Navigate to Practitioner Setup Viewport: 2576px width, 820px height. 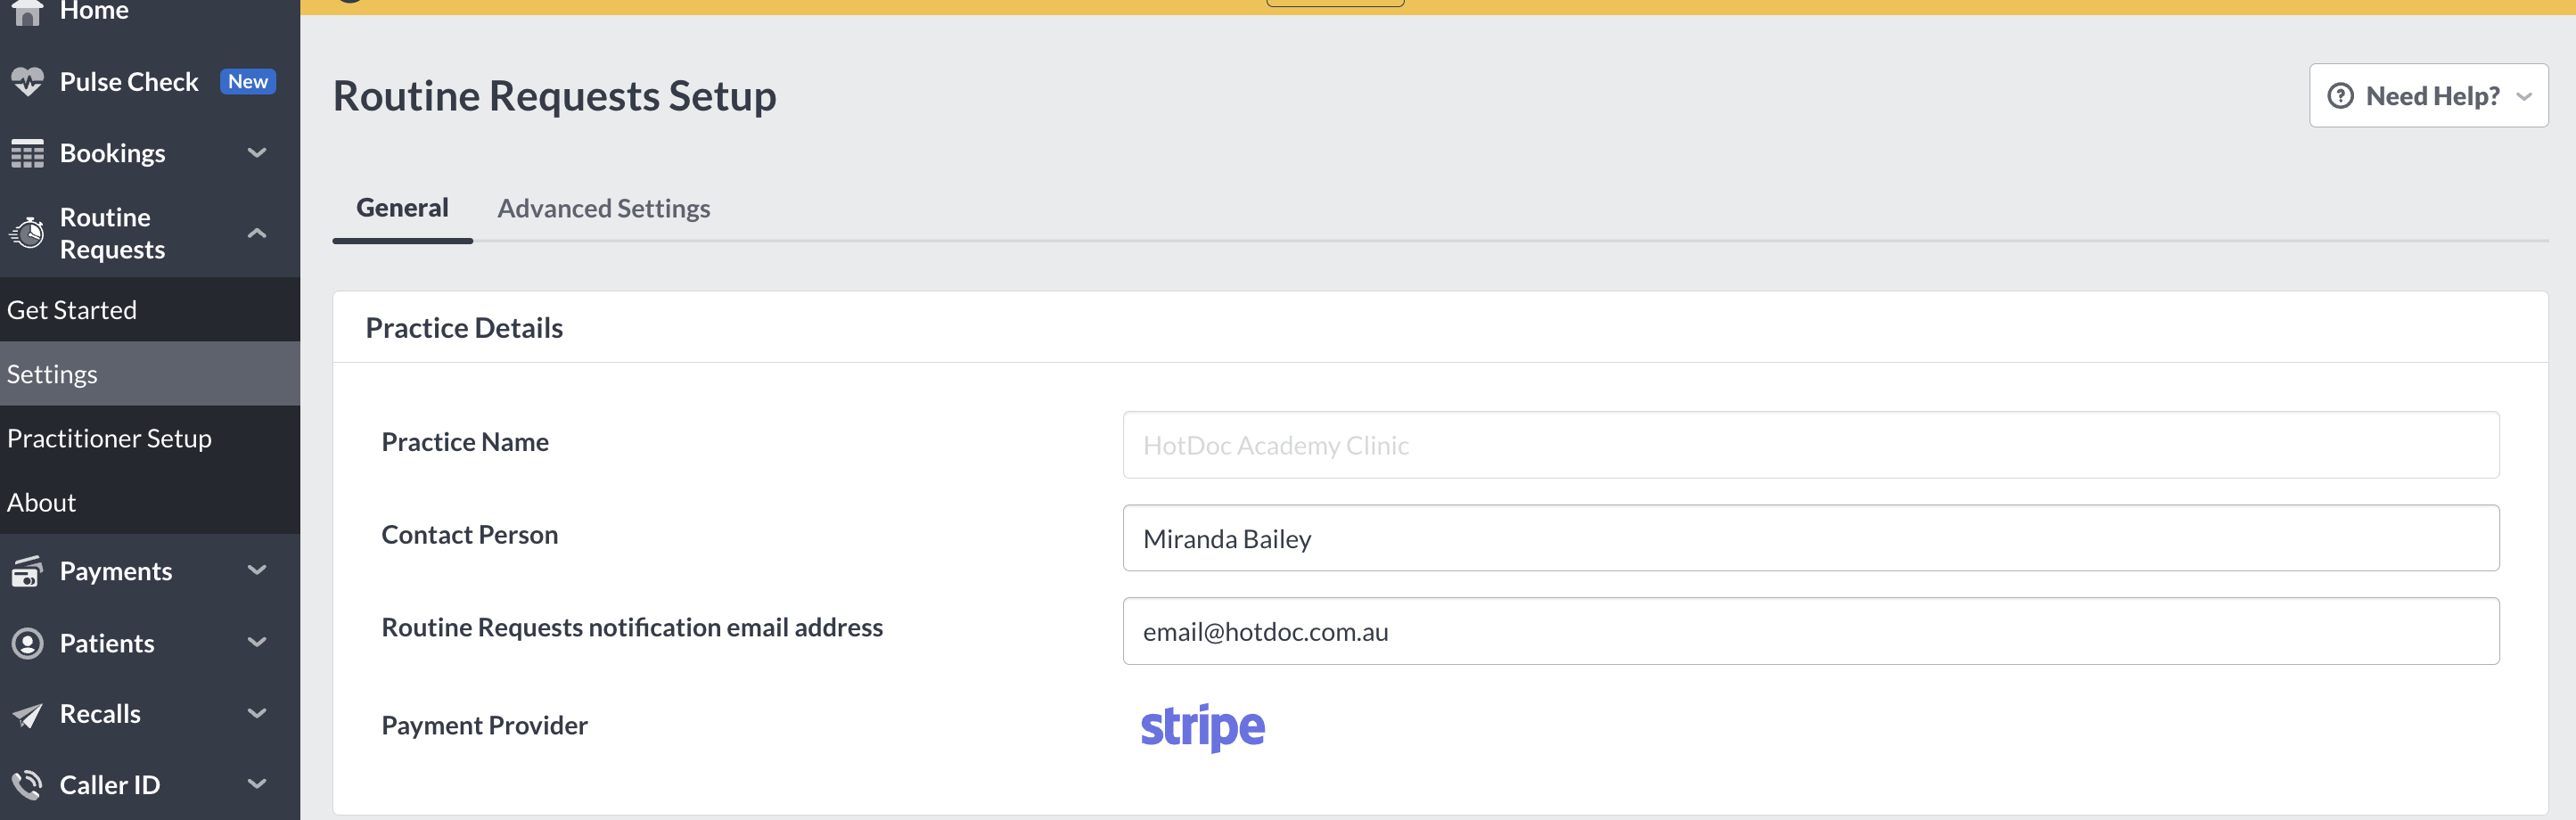click(x=110, y=437)
